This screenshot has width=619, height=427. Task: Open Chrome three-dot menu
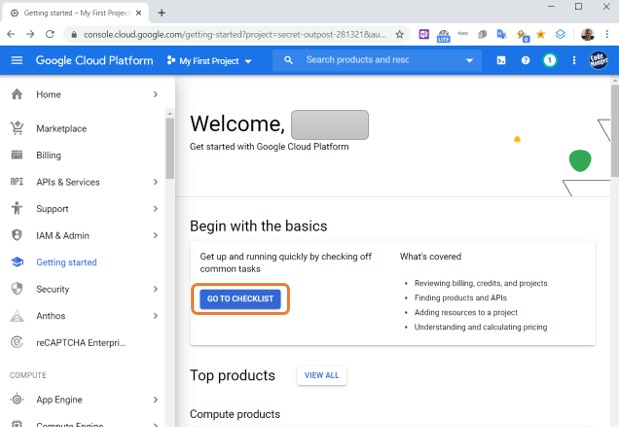pos(607,34)
